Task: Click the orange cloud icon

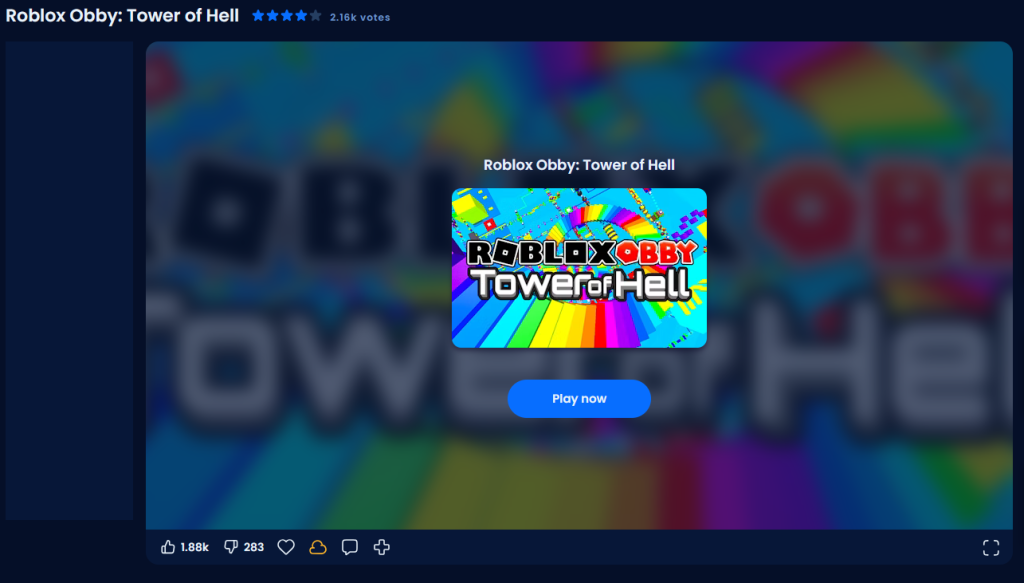Action: coord(318,547)
